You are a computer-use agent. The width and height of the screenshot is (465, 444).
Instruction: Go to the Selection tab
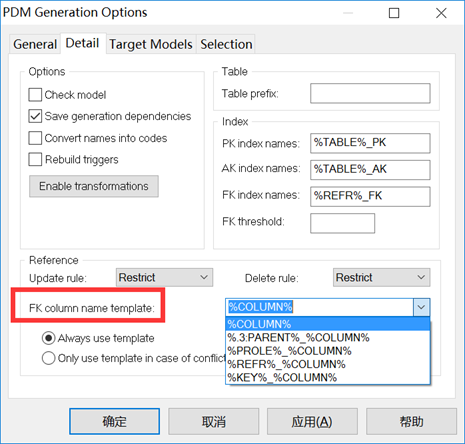(x=226, y=44)
